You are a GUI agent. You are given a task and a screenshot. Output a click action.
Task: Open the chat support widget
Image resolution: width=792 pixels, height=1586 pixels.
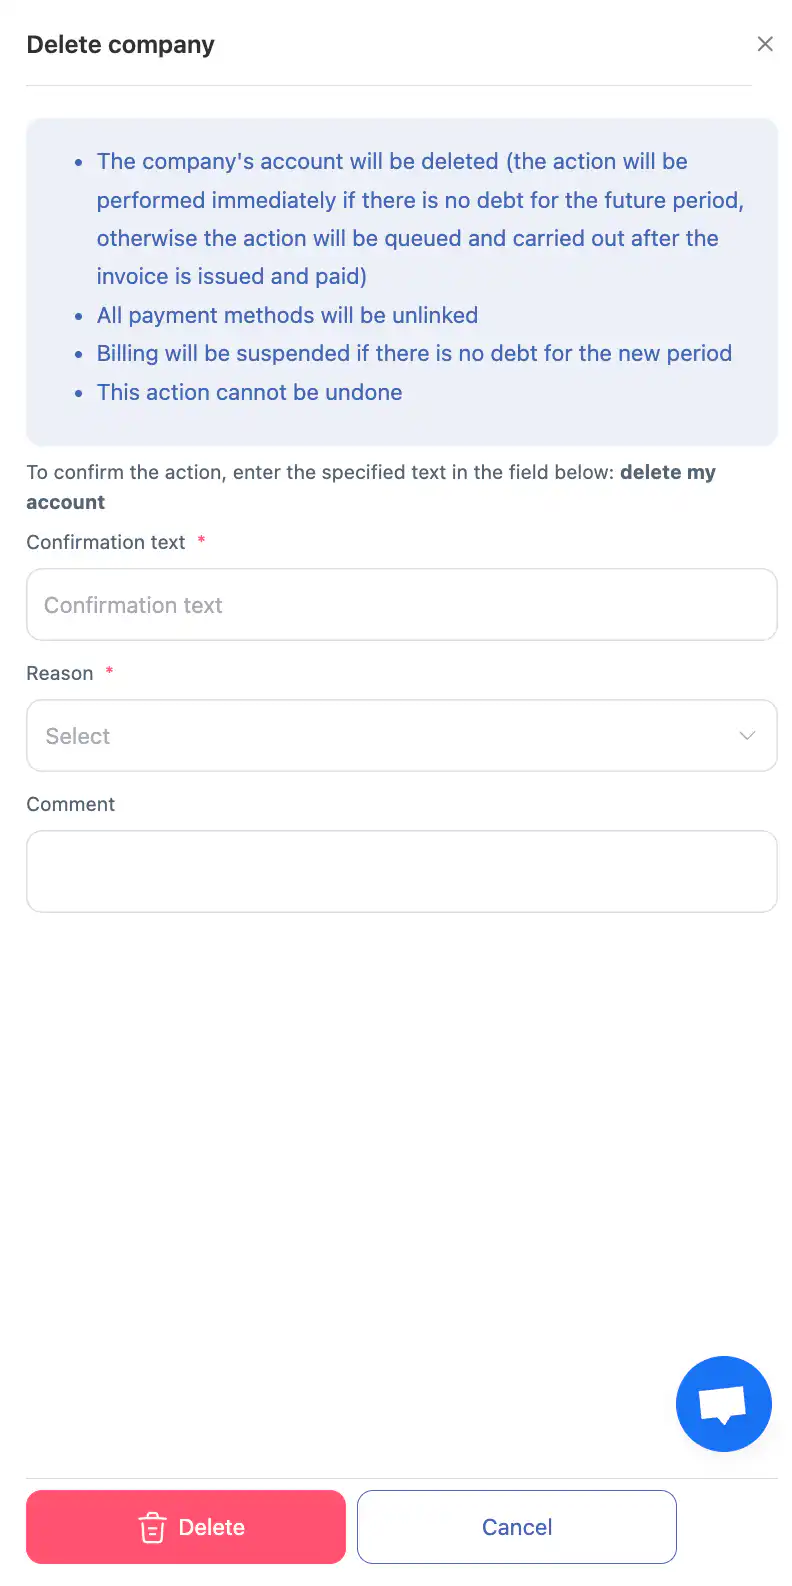point(723,1403)
